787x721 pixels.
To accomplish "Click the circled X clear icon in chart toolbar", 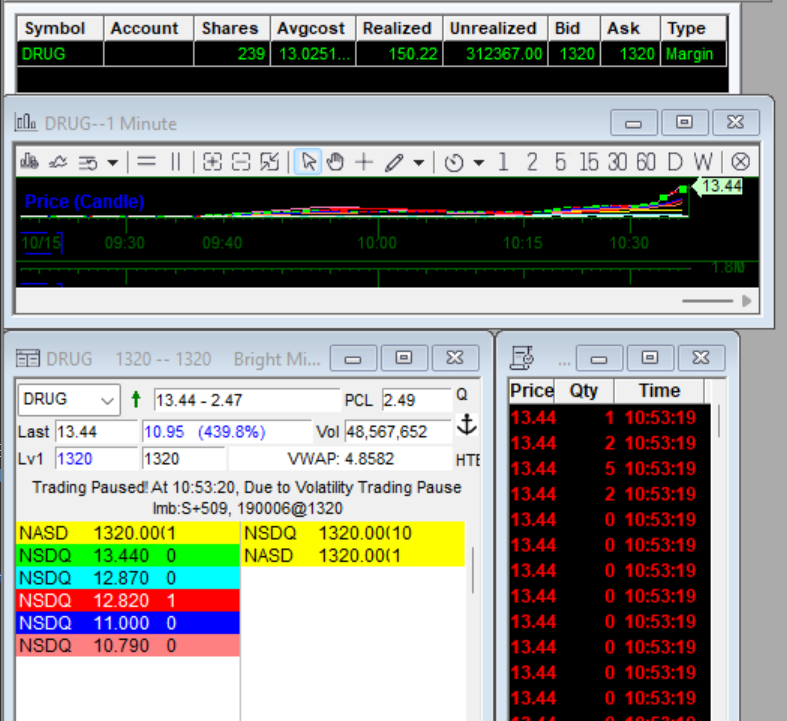I will coord(740,162).
